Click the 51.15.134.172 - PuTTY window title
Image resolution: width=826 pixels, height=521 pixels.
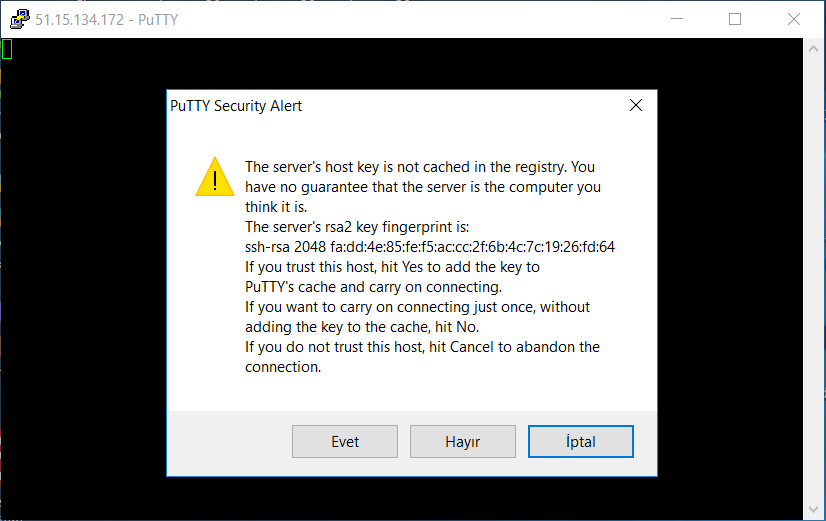pyautogui.click(x=106, y=19)
